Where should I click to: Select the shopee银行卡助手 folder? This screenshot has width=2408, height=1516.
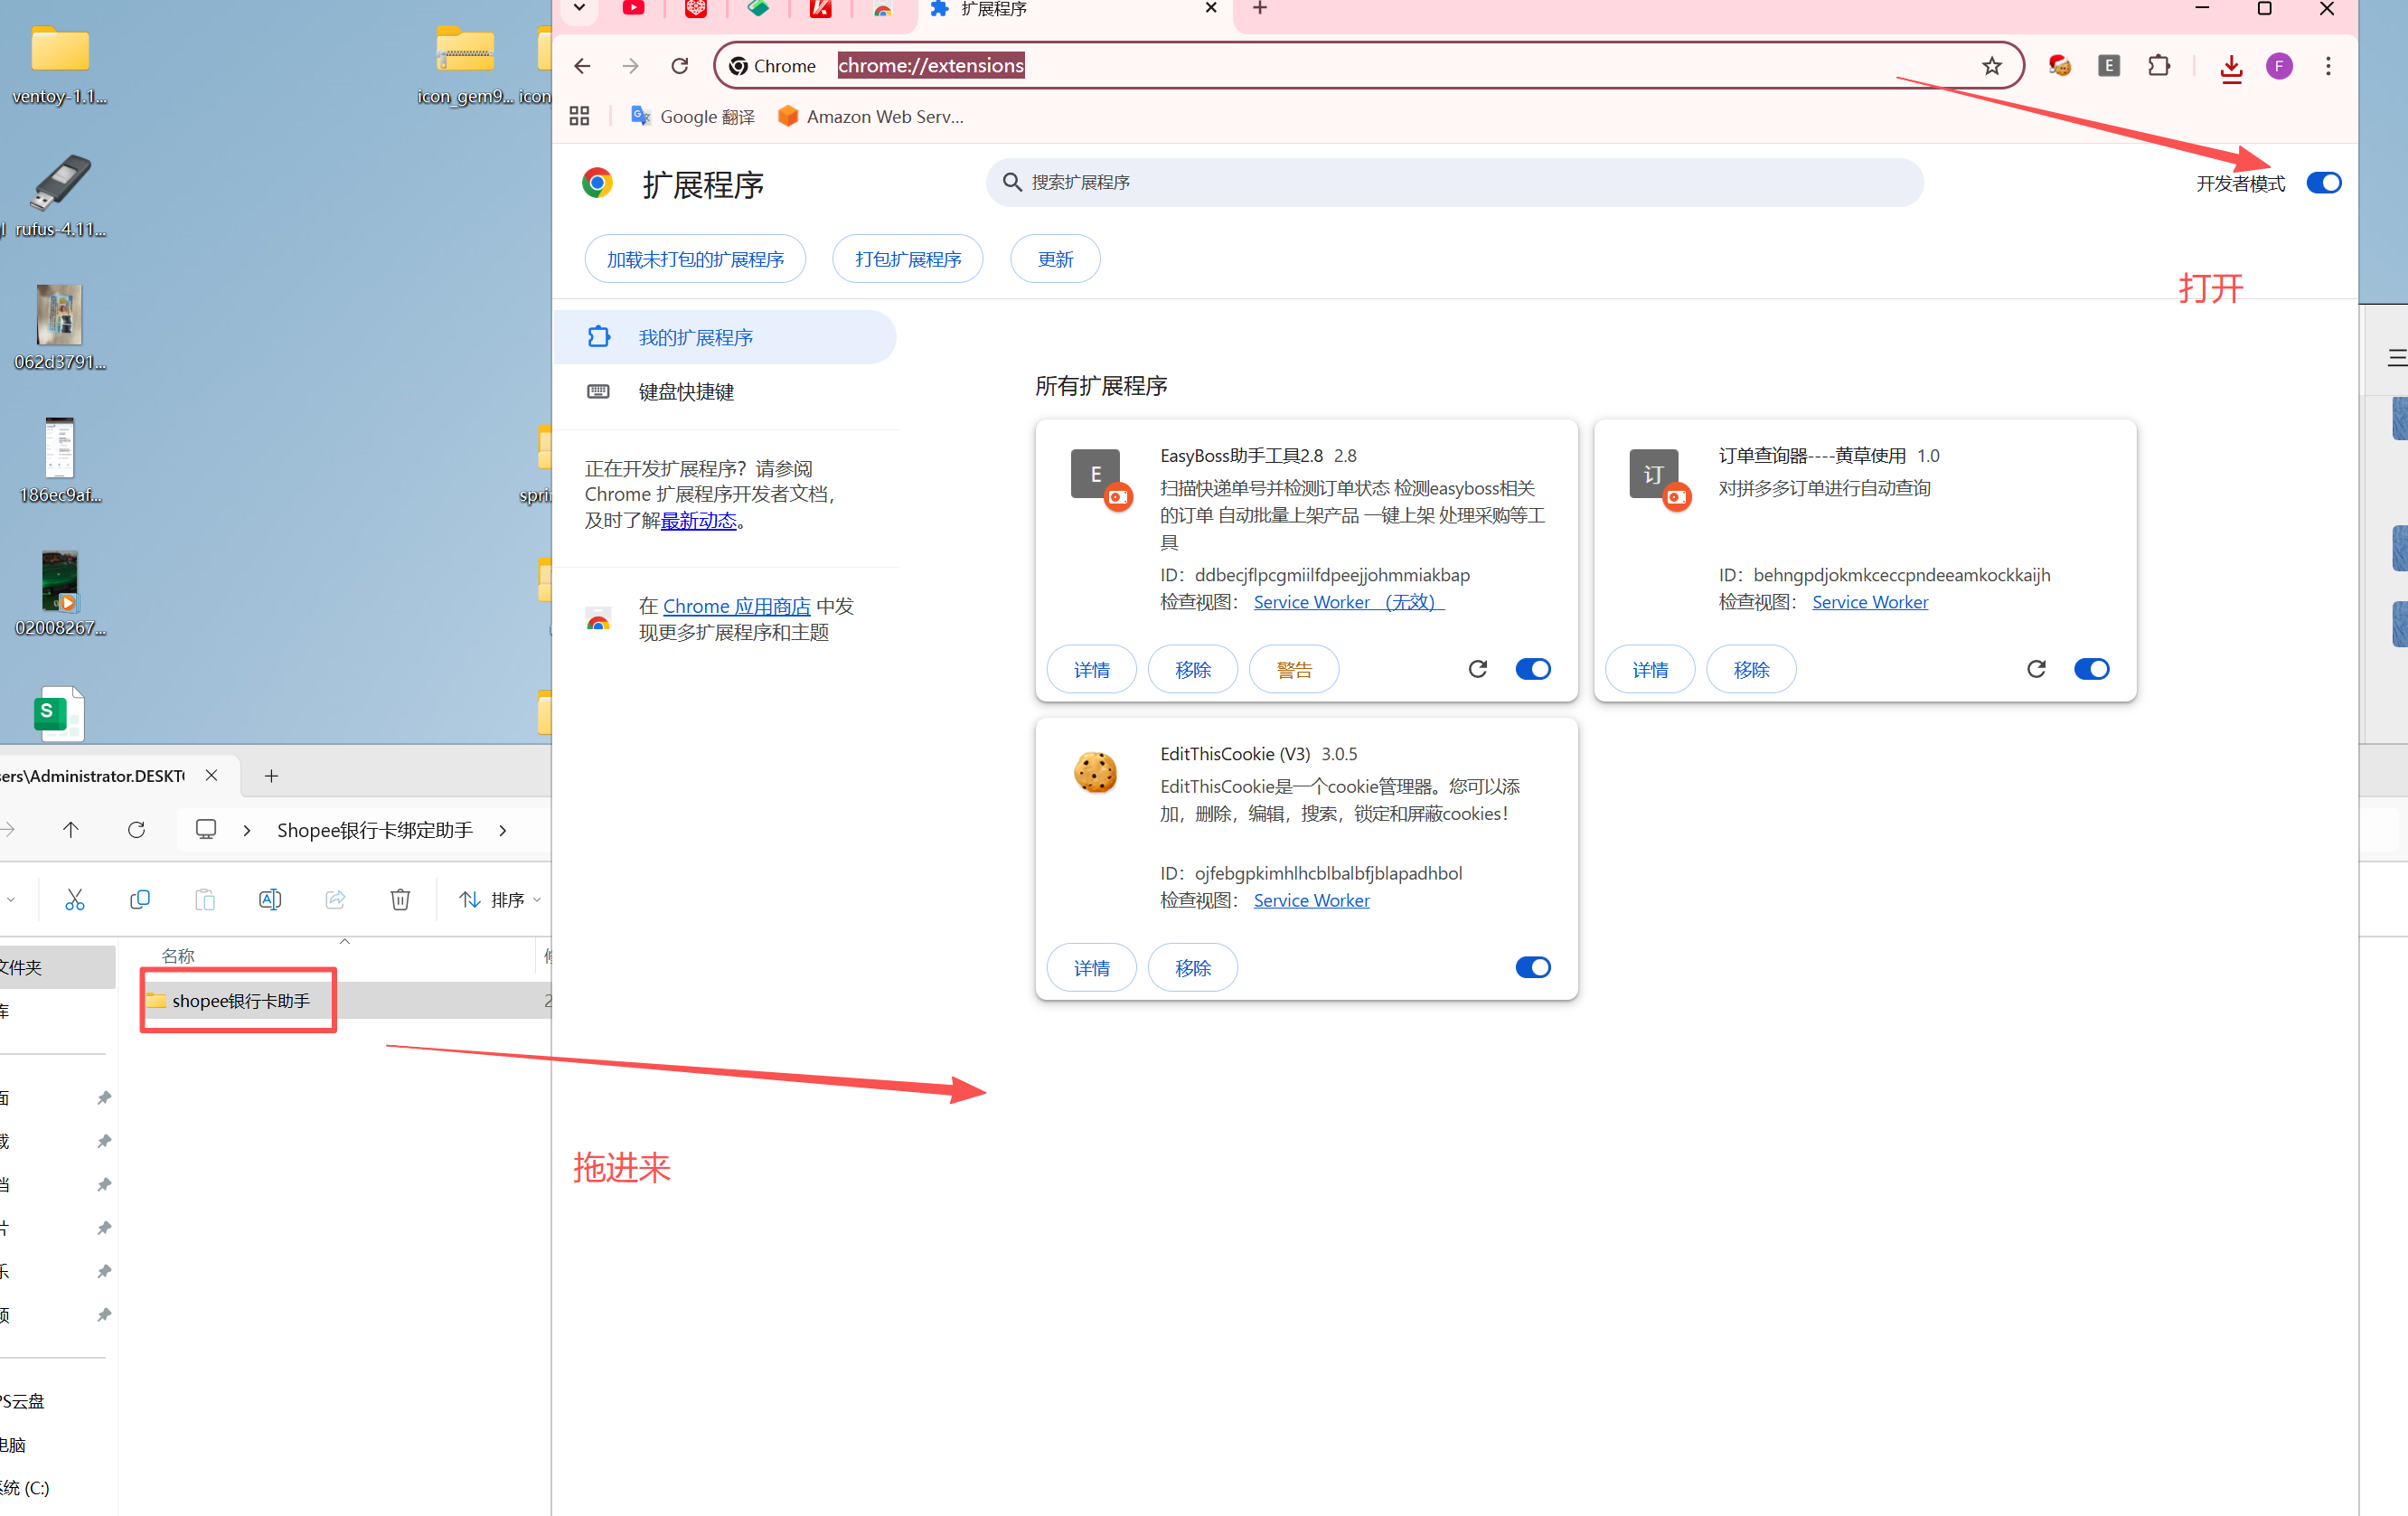coord(240,1000)
